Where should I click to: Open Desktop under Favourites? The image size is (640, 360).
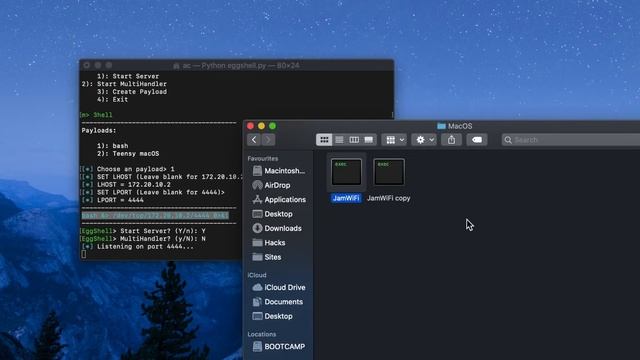tap(273, 214)
